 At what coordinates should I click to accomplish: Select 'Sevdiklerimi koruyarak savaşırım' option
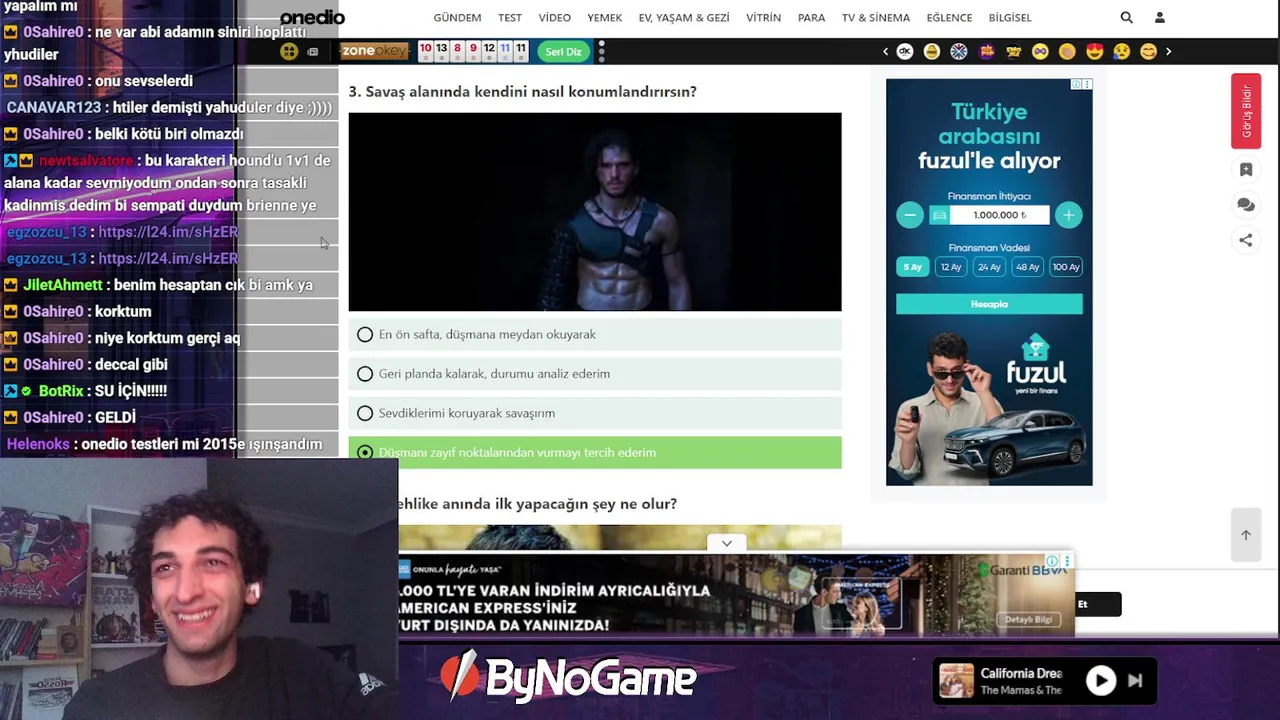tap(595, 413)
